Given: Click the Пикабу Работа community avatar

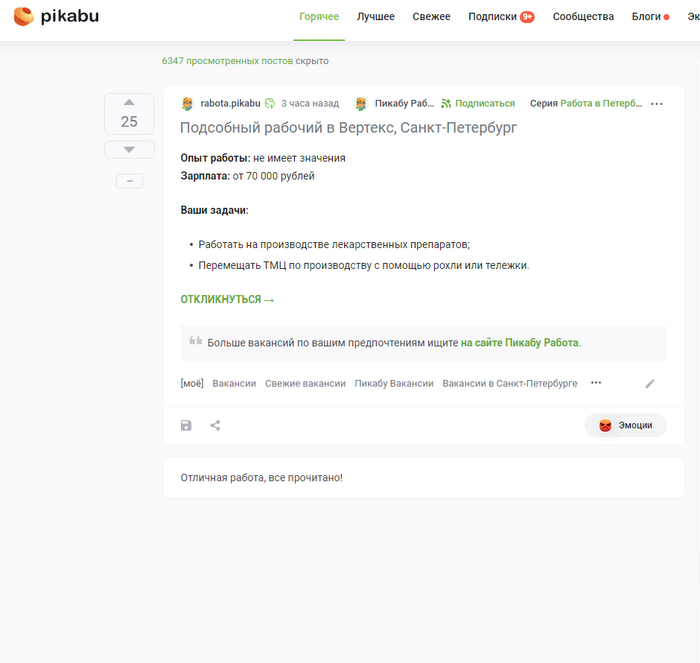Looking at the screenshot, I should pos(361,103).
